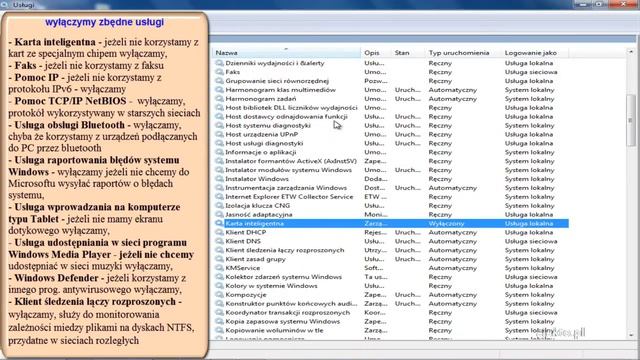Click Uruch... status in Klient DHCP row
The height and width of the screenshot is (360, 640).
[x=407, y=232]
